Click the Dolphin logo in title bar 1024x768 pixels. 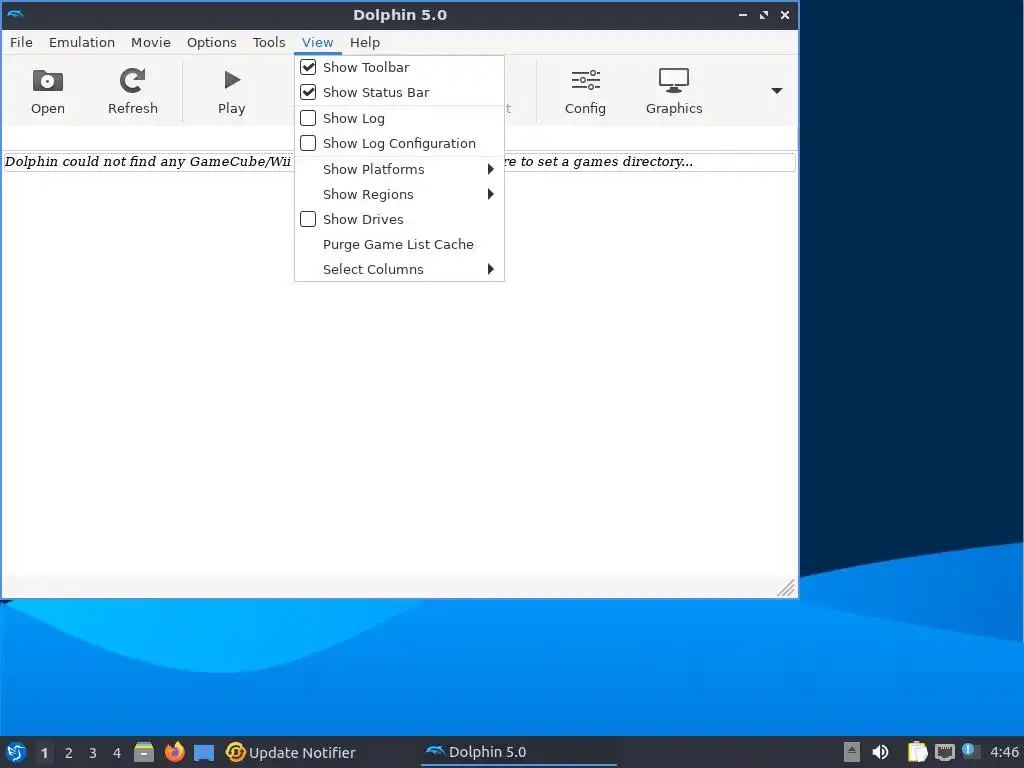(16, 14)
